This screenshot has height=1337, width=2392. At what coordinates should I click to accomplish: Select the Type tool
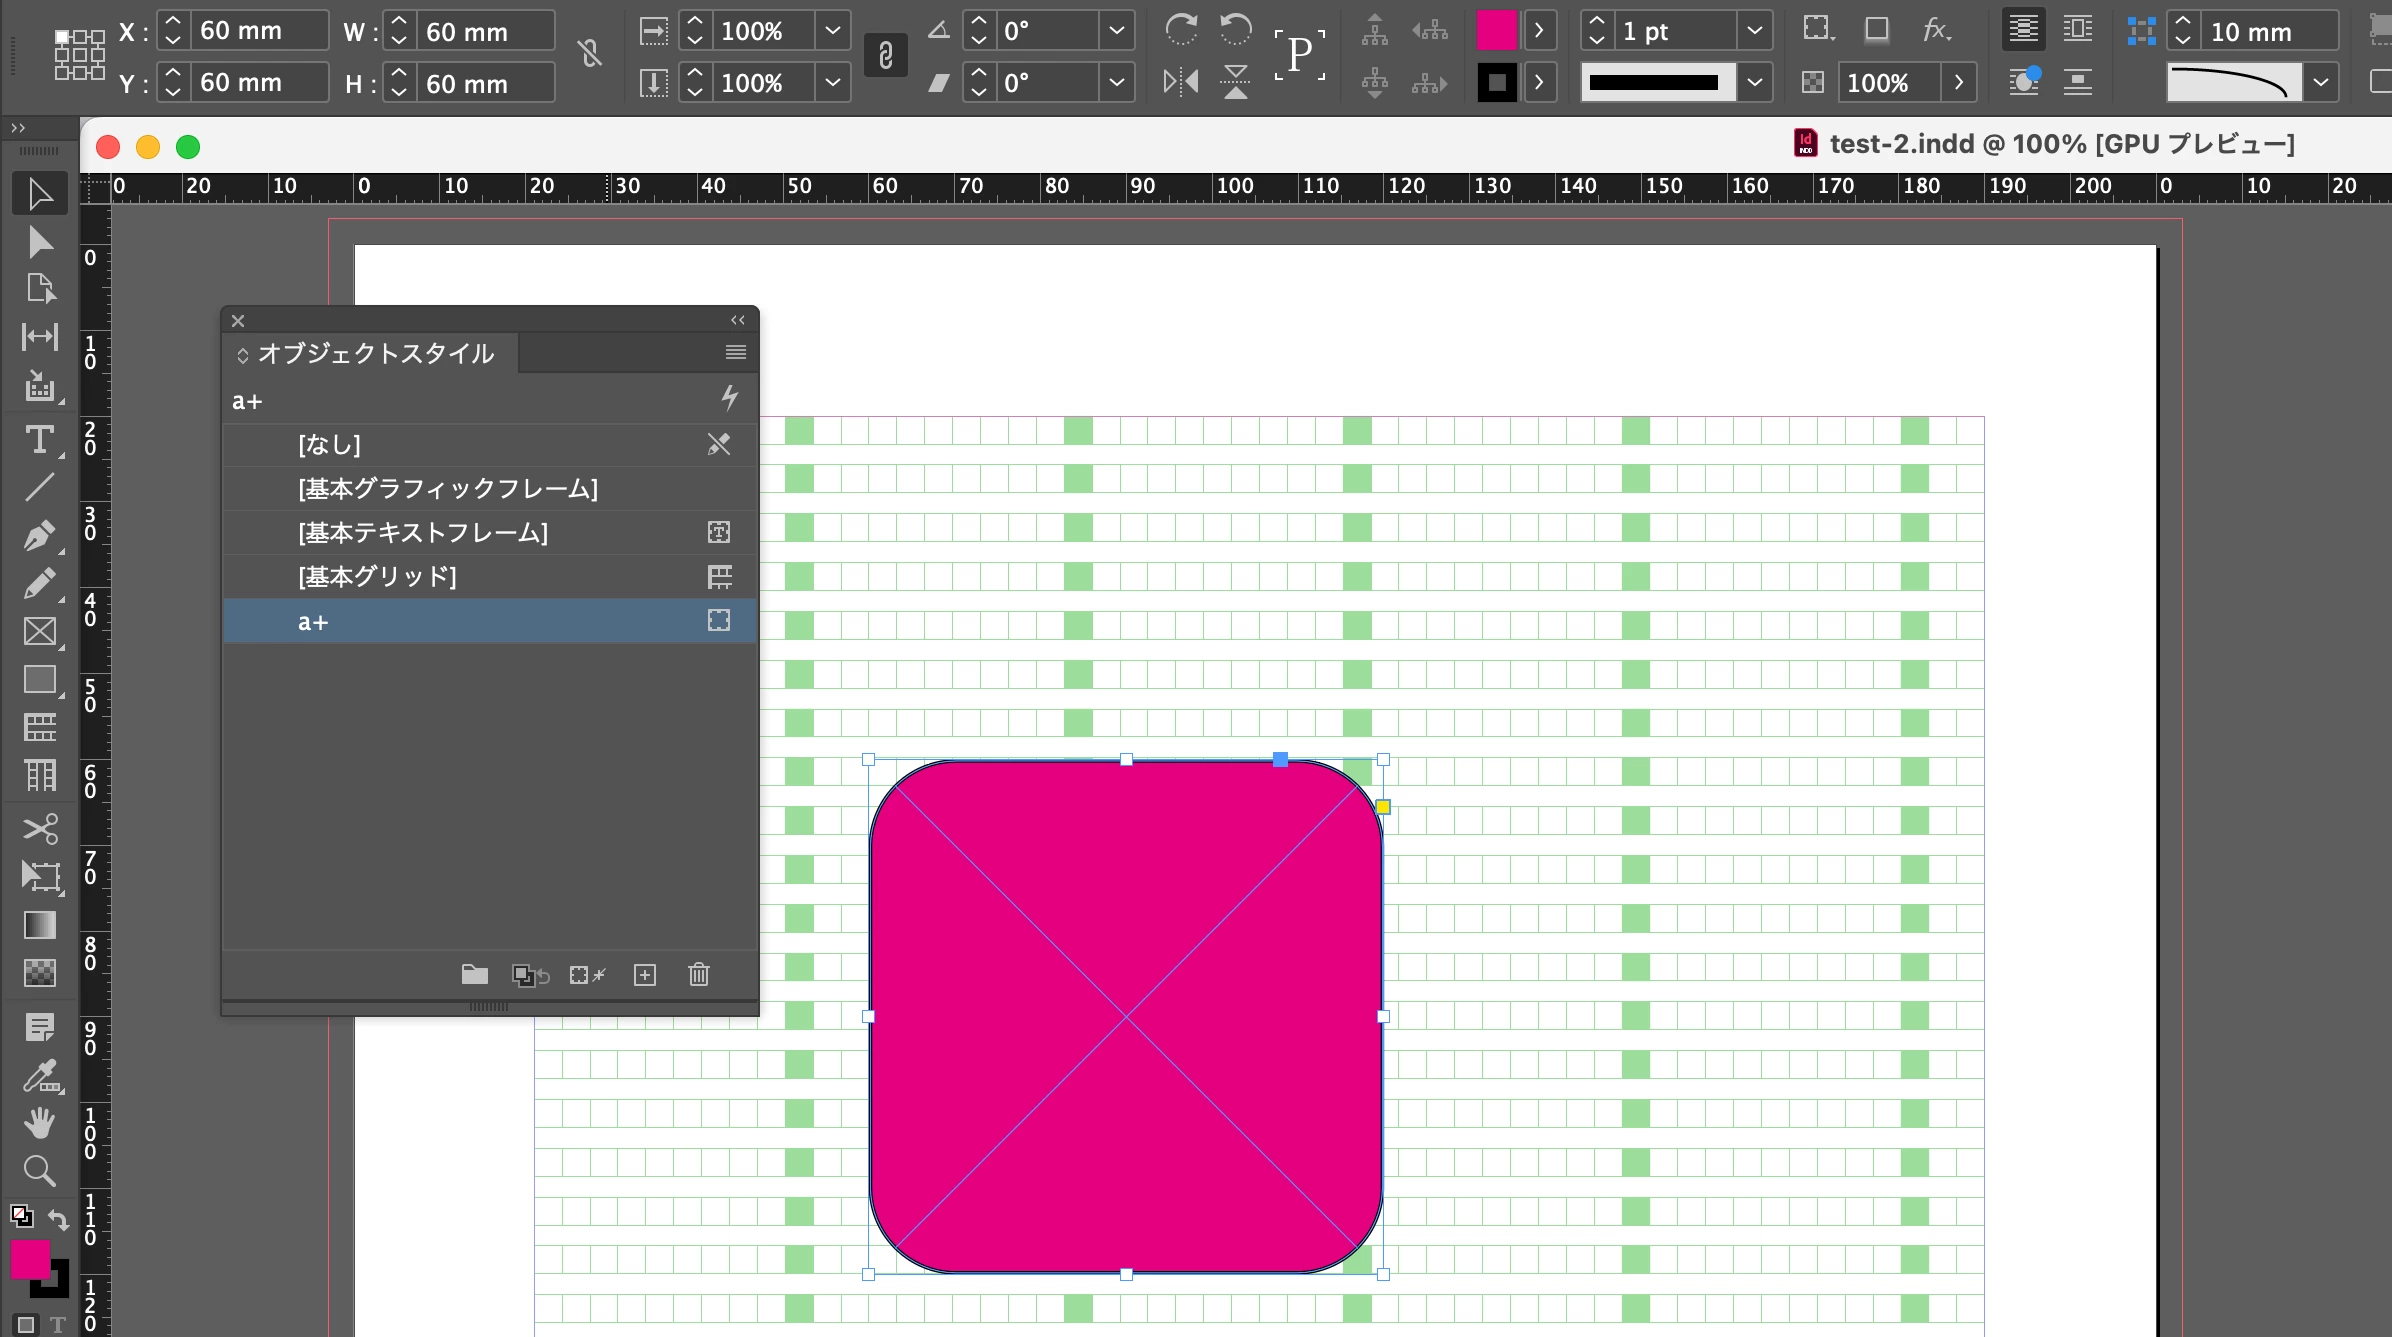40,440
